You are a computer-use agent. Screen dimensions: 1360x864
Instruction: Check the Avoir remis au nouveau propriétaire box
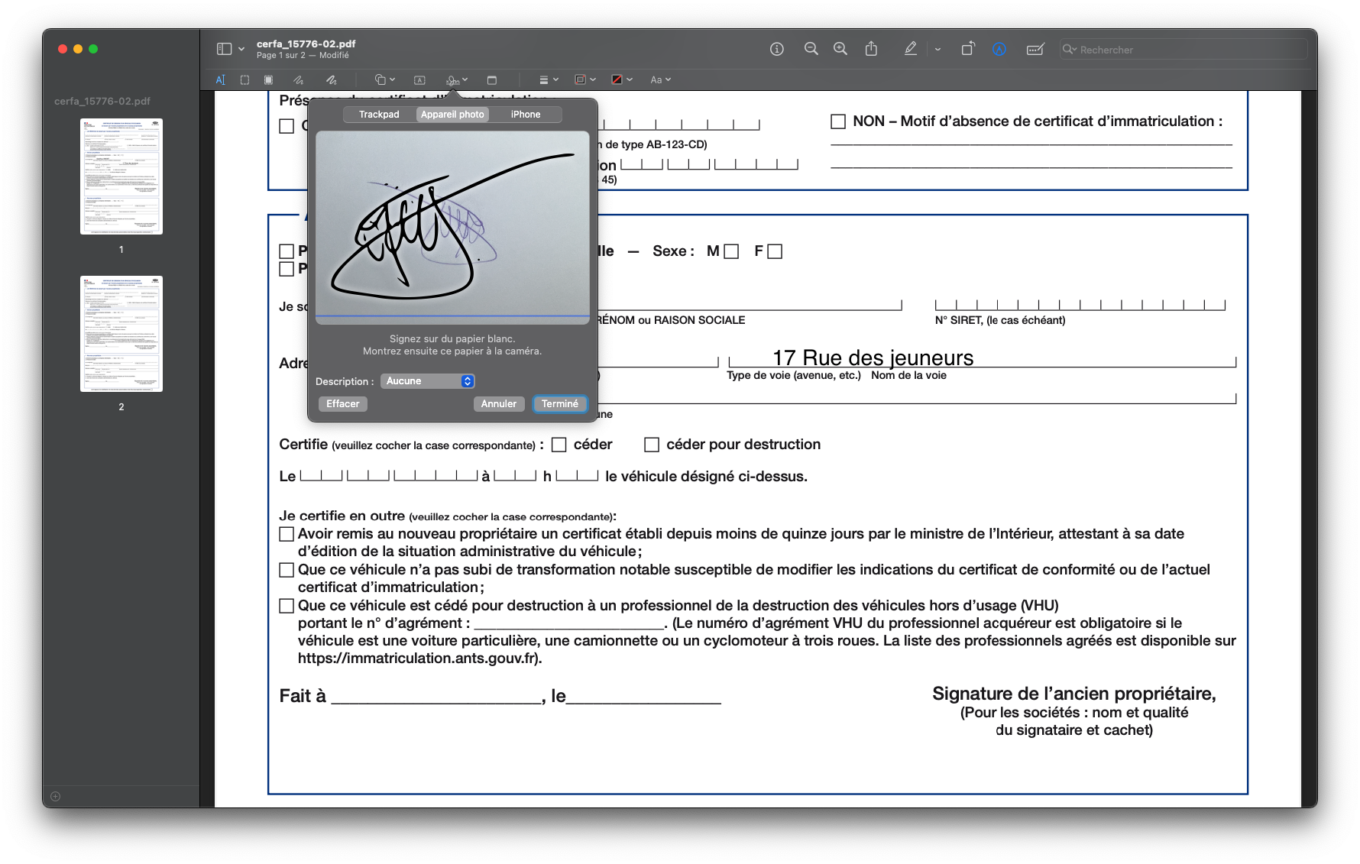(287, 535)
